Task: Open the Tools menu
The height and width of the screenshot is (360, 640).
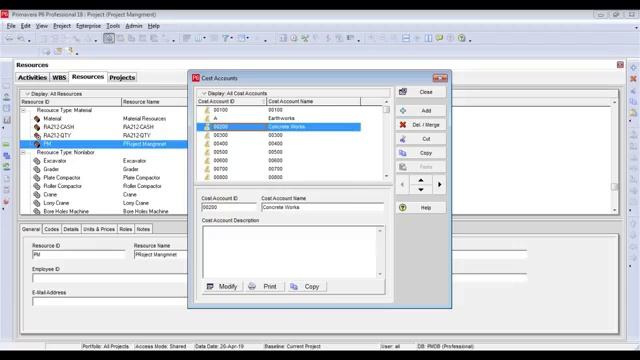Action: tap(113, 26)
